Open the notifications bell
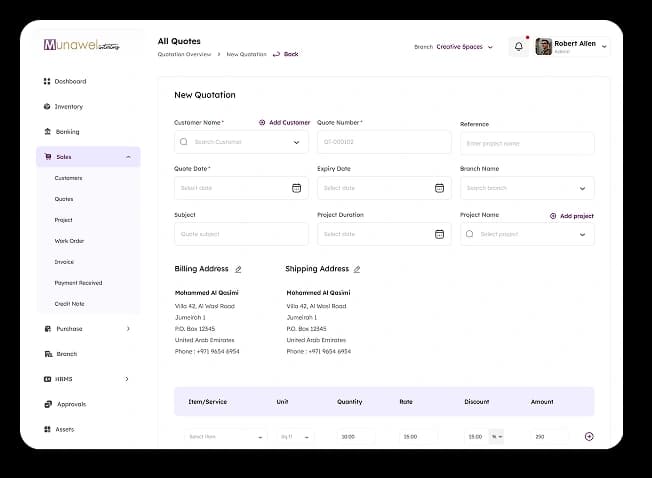Screen dimensions: 652x478 tap(519, 46)
